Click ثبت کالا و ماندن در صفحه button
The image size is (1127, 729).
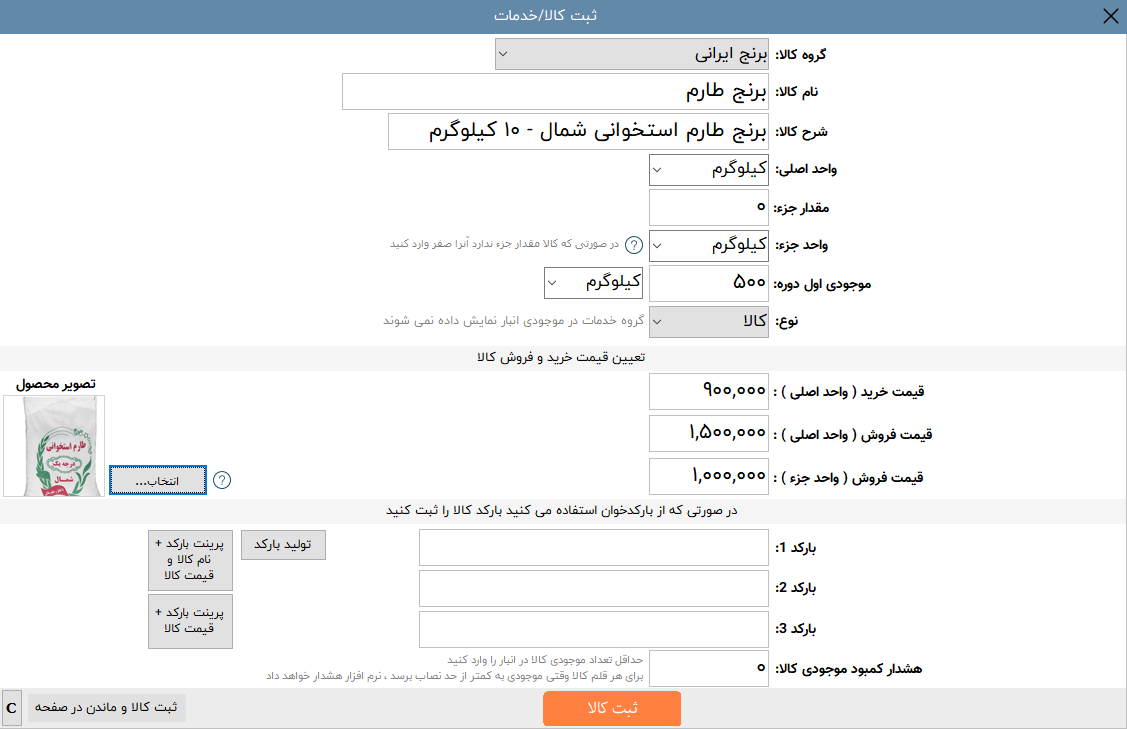pyautogui.click(x=106, y=707)
